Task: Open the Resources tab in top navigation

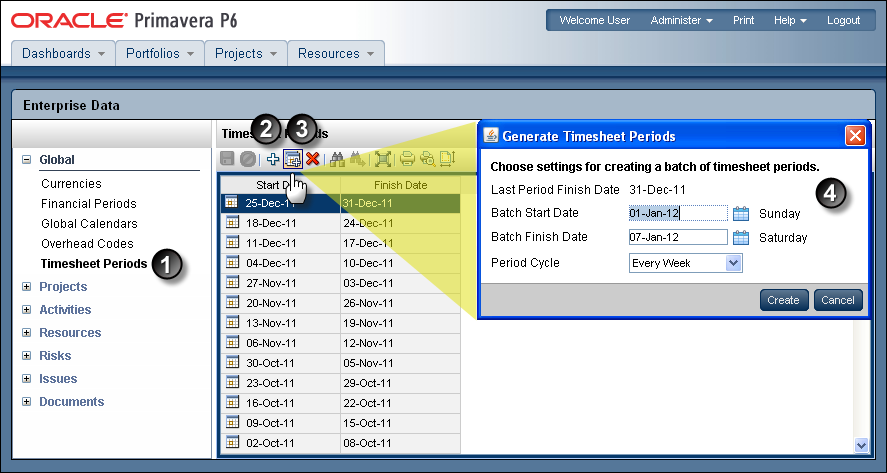Action: click(336, 53)
